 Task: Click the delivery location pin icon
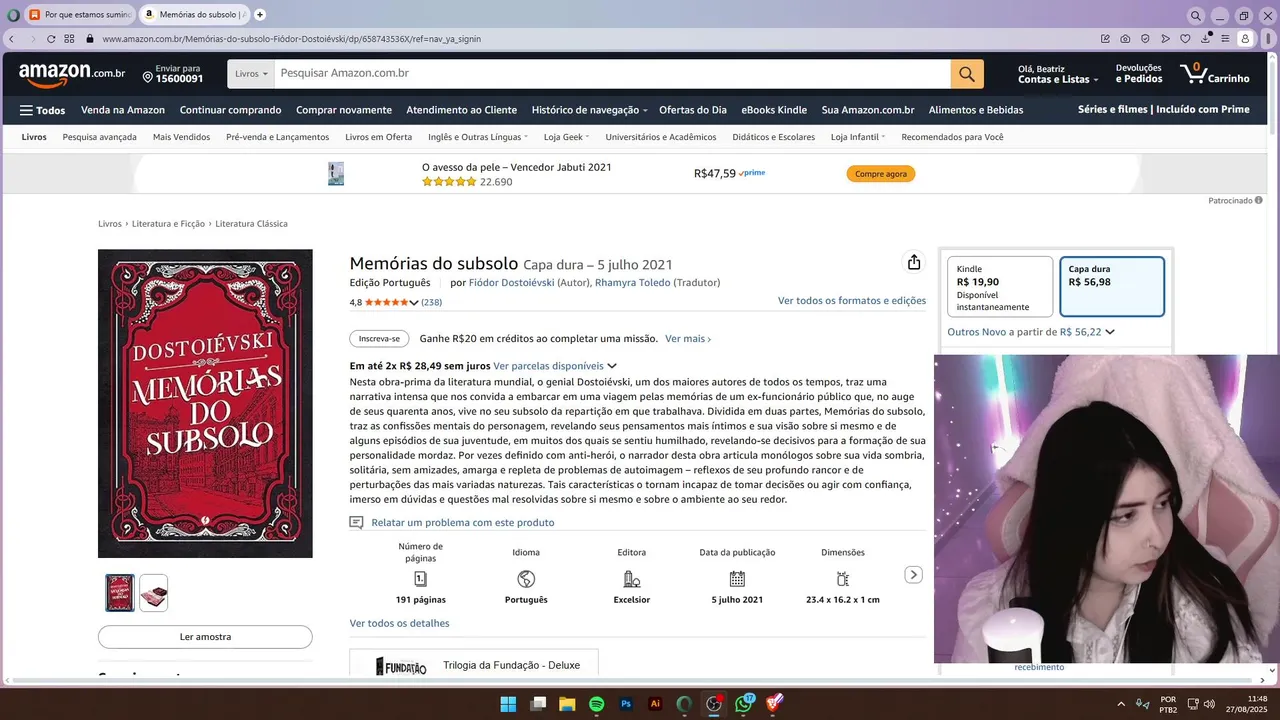(x=148, y=77)
